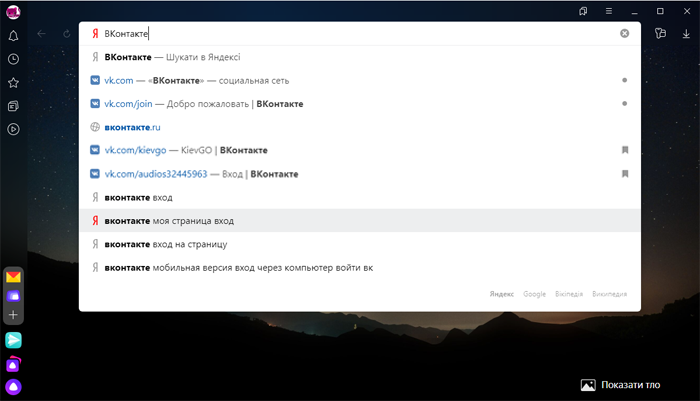Image resolution: width=700 pixels, height=401 pixels.
Task: Click bookmark marker on vk.com/kievgo row
Action: [x=625, y=150]
